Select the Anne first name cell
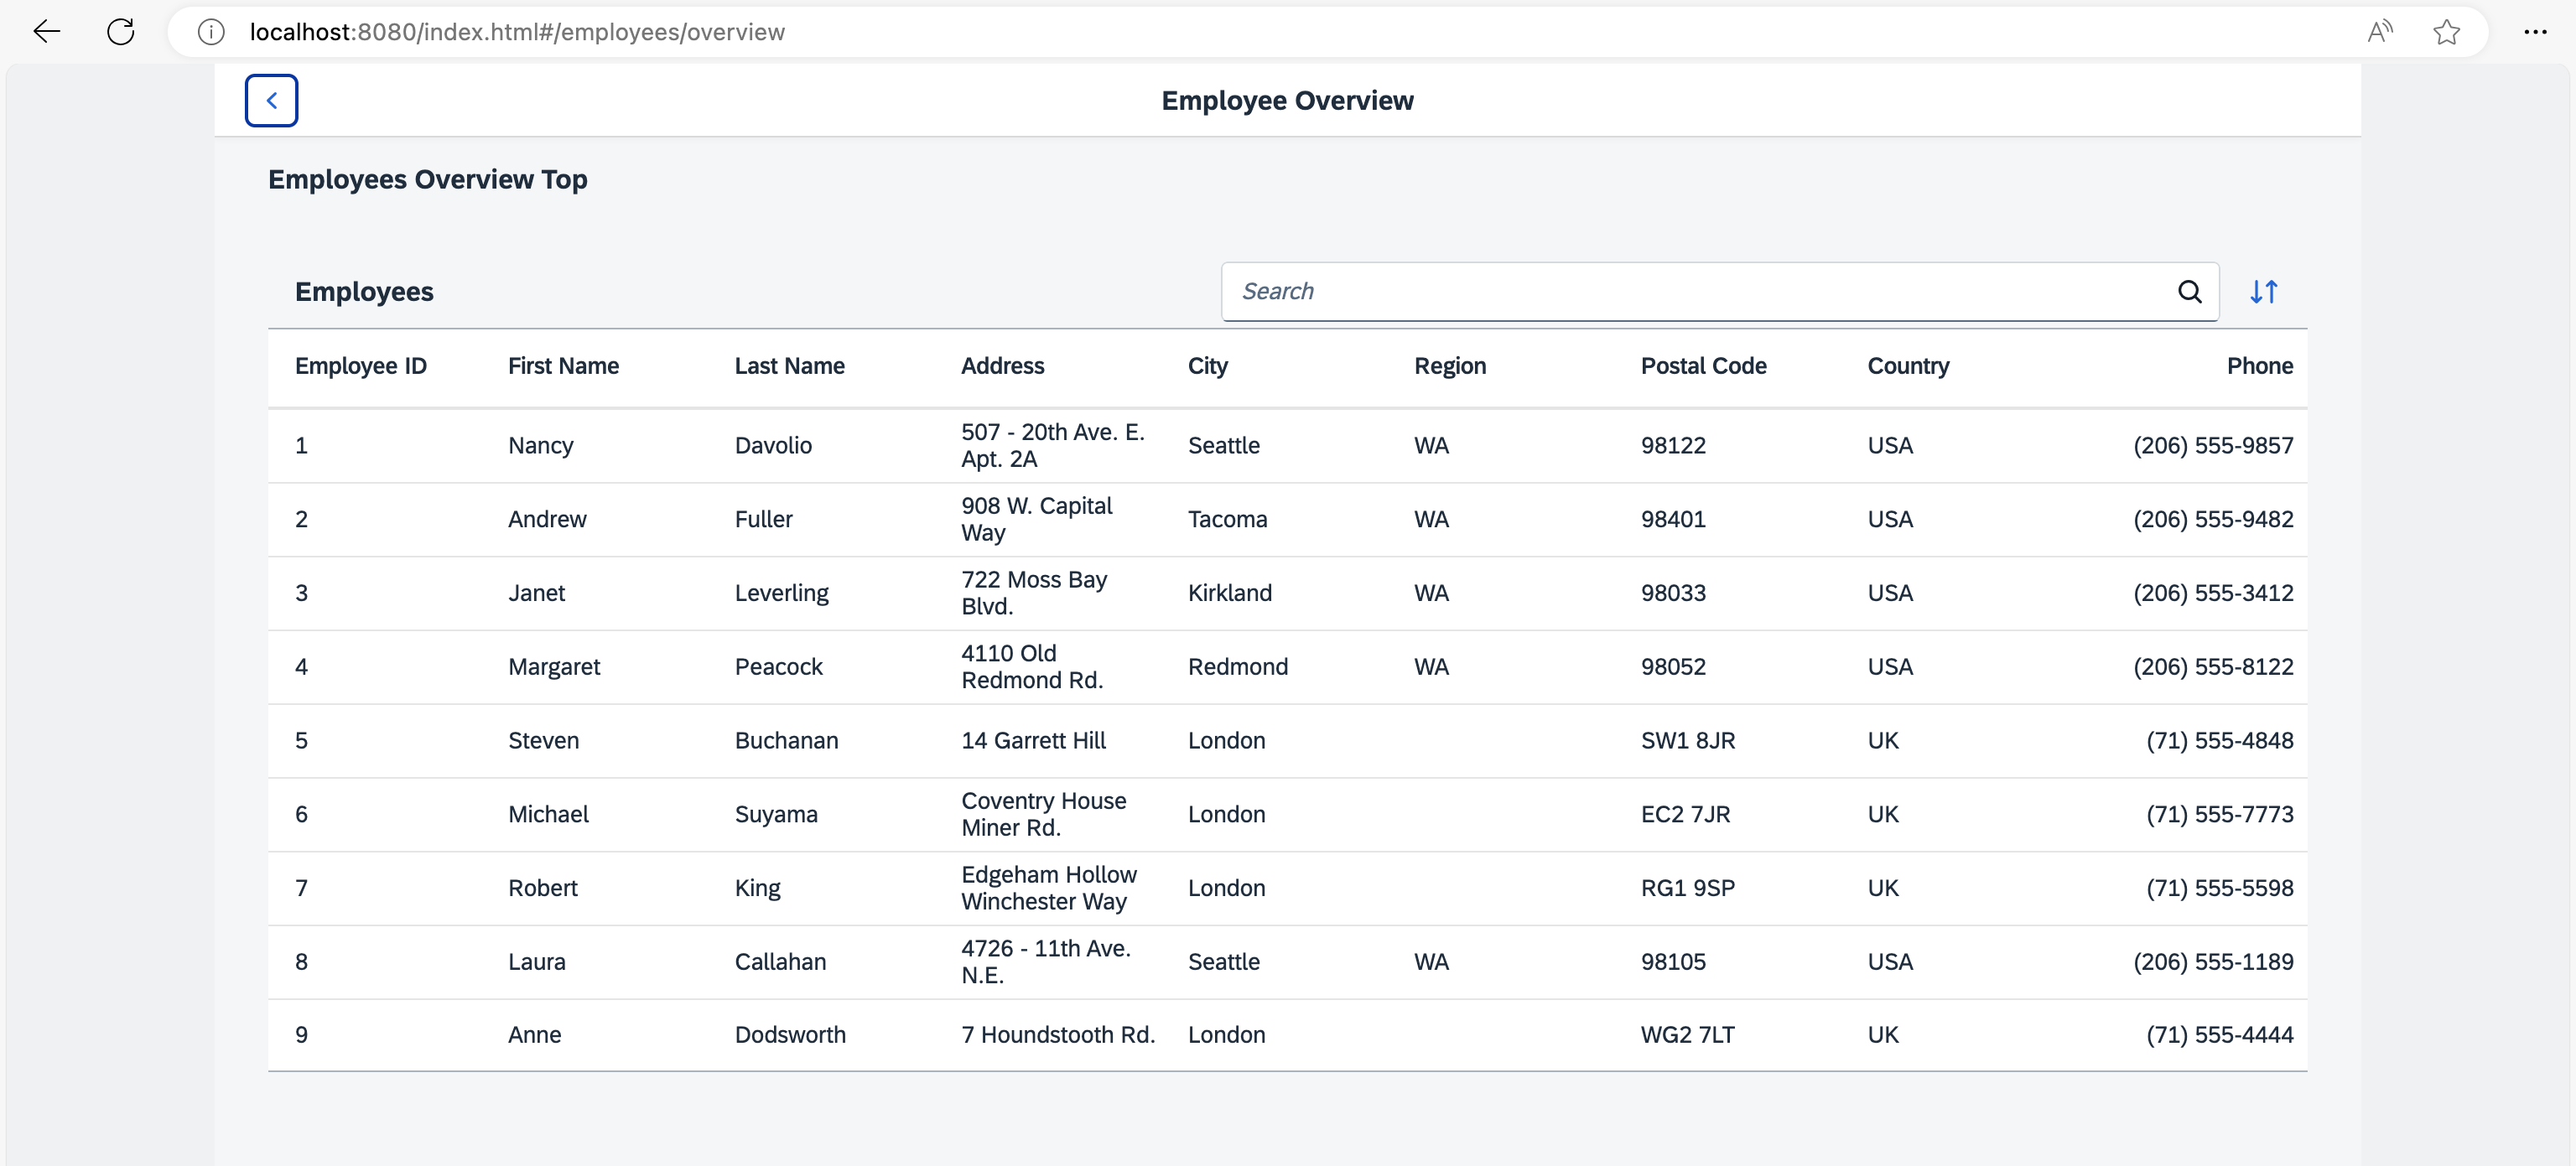This screenshot has width=2576, height=1166. [534, 1035]
